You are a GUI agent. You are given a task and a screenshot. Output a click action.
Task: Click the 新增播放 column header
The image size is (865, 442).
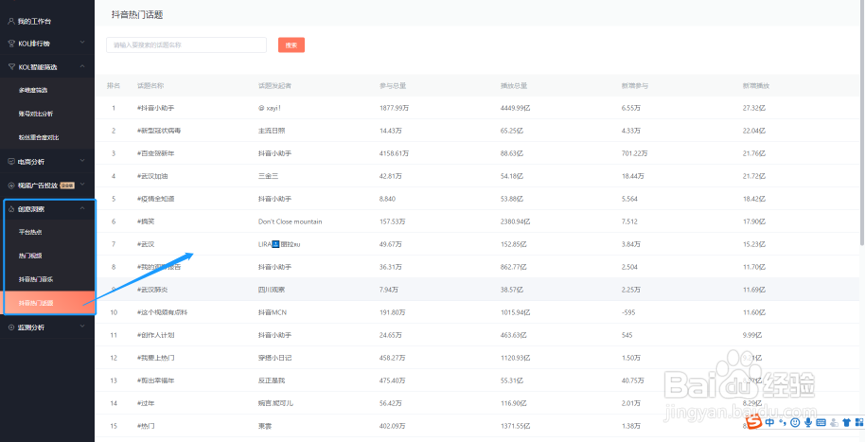pyautogui.click(x=756, y=86)
